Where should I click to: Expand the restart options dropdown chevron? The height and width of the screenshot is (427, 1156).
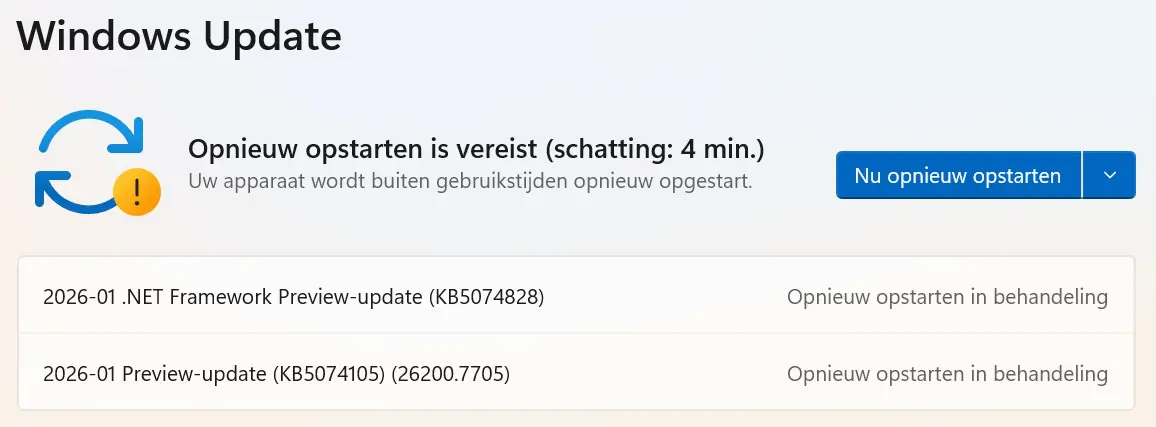coord(1109,175)
